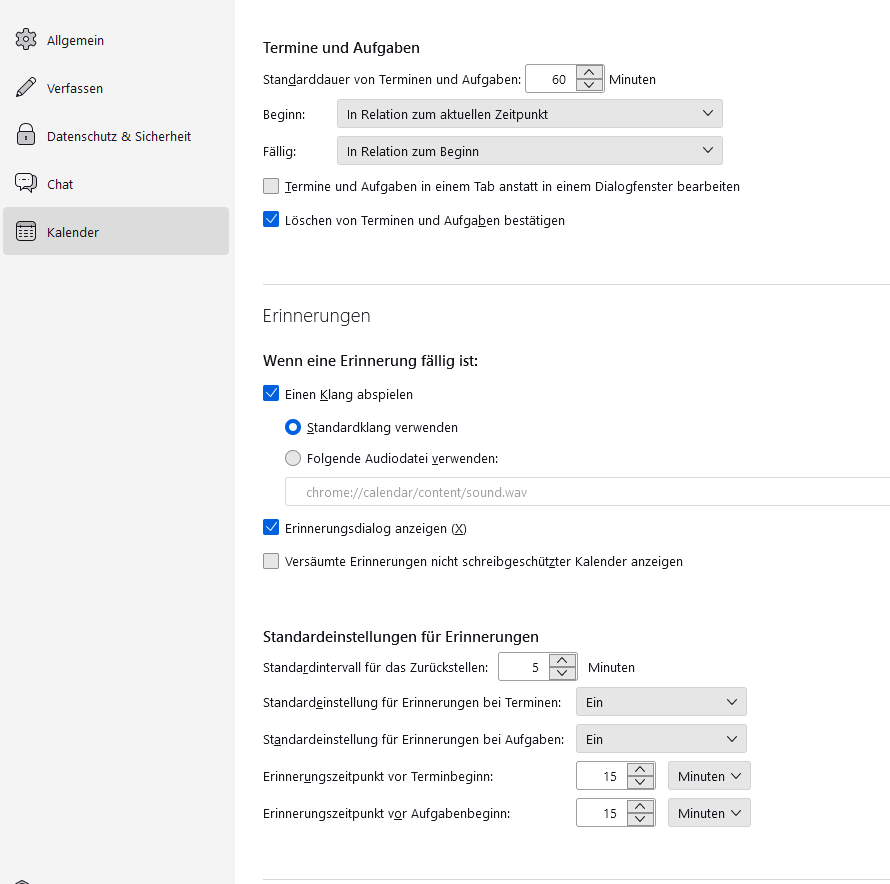Enable editing Termine und Aufgaben in a tab

tap(271, 186)
